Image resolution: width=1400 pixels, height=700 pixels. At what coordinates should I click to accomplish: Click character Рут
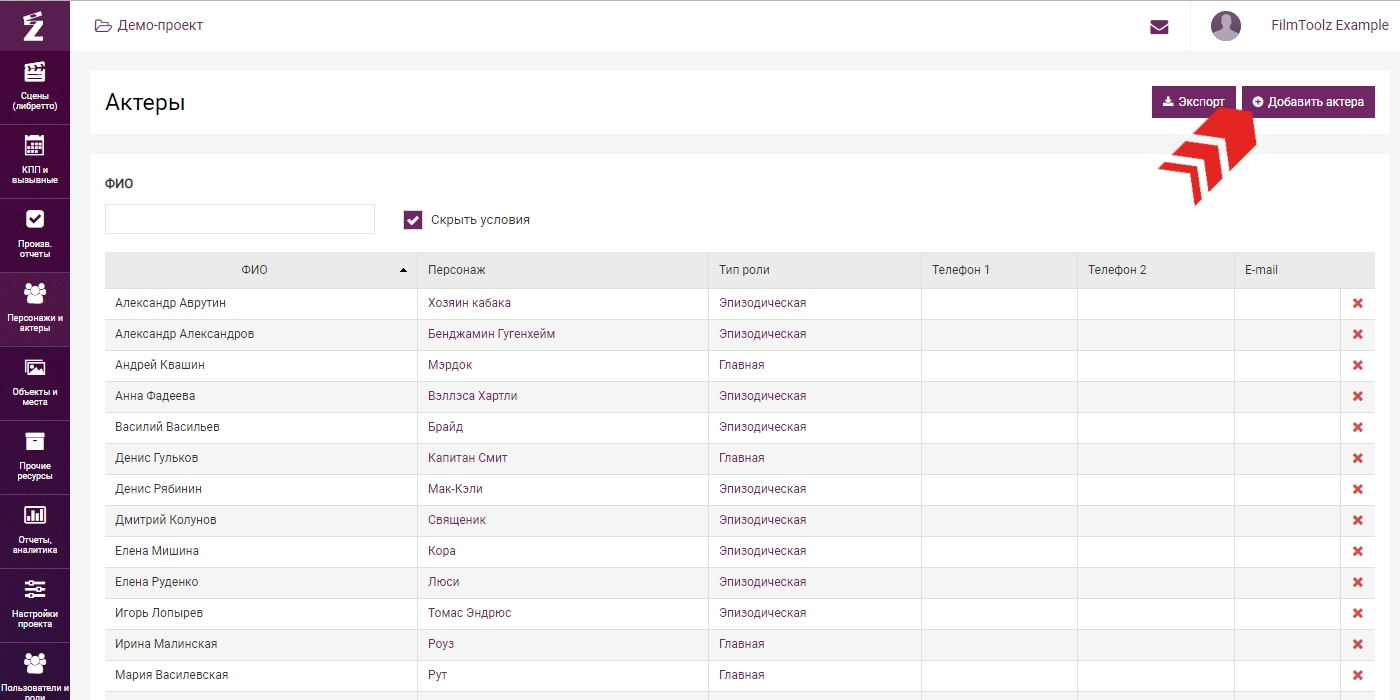tap(437, 675)
